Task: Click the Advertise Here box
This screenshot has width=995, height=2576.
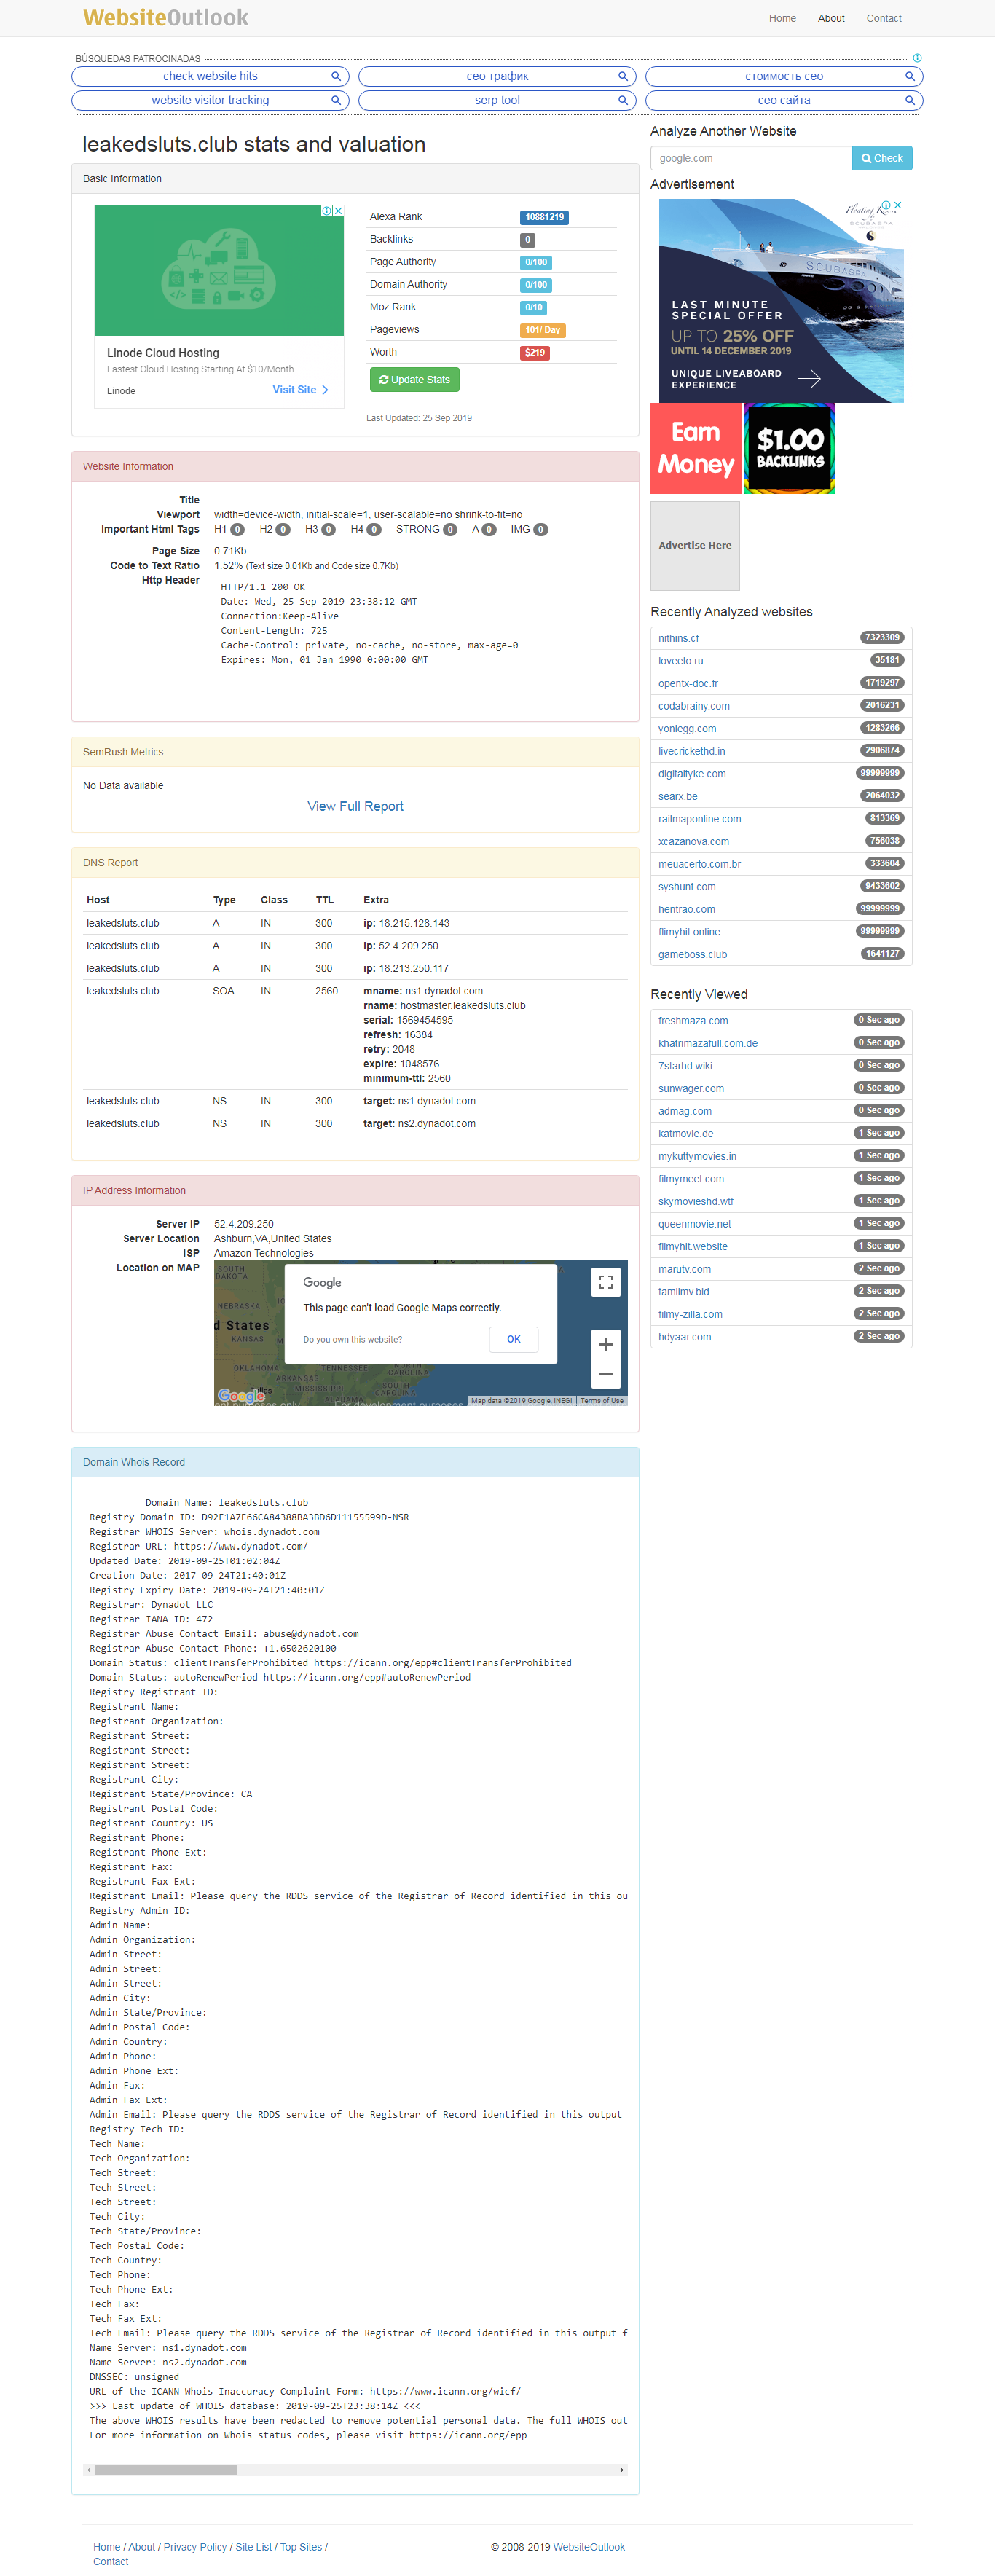Action: point(695,545)
